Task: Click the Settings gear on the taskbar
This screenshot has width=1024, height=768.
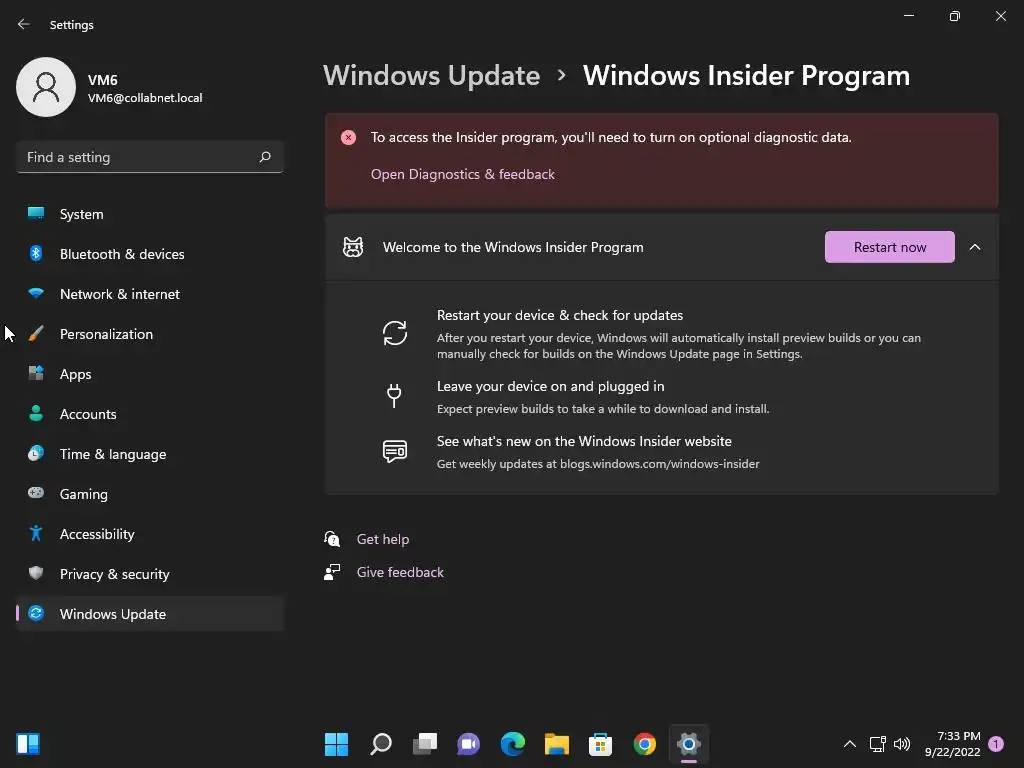Action: (x=689, y=744)
